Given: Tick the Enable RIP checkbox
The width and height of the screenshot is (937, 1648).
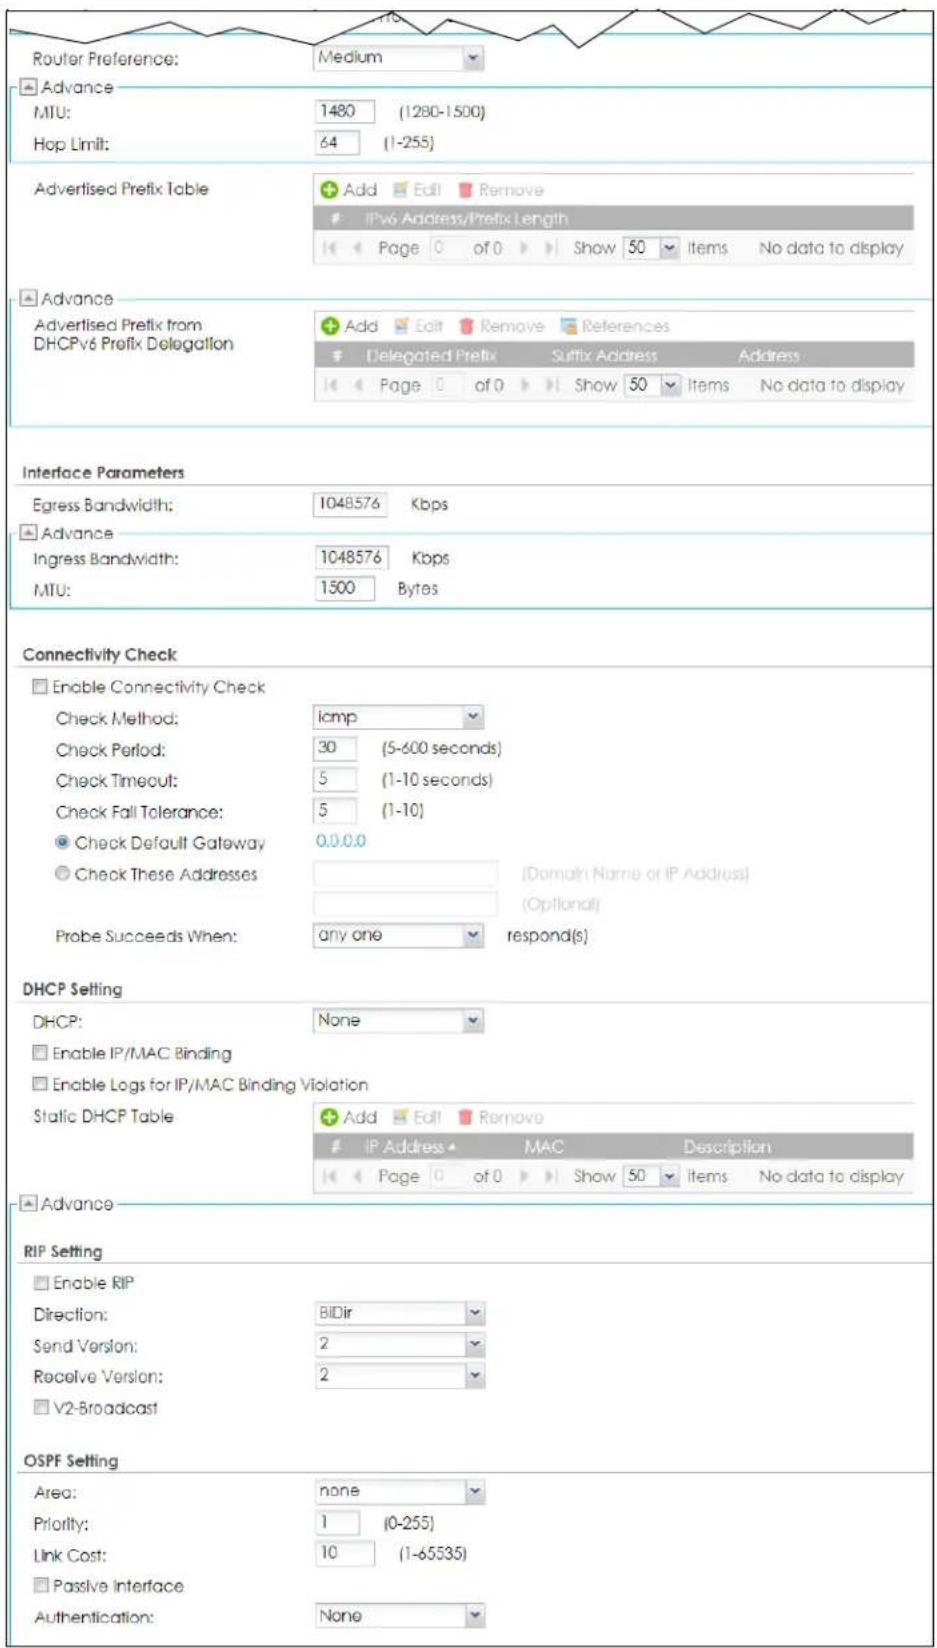Looking at the screenshot, I should [x=41, y=1283].
